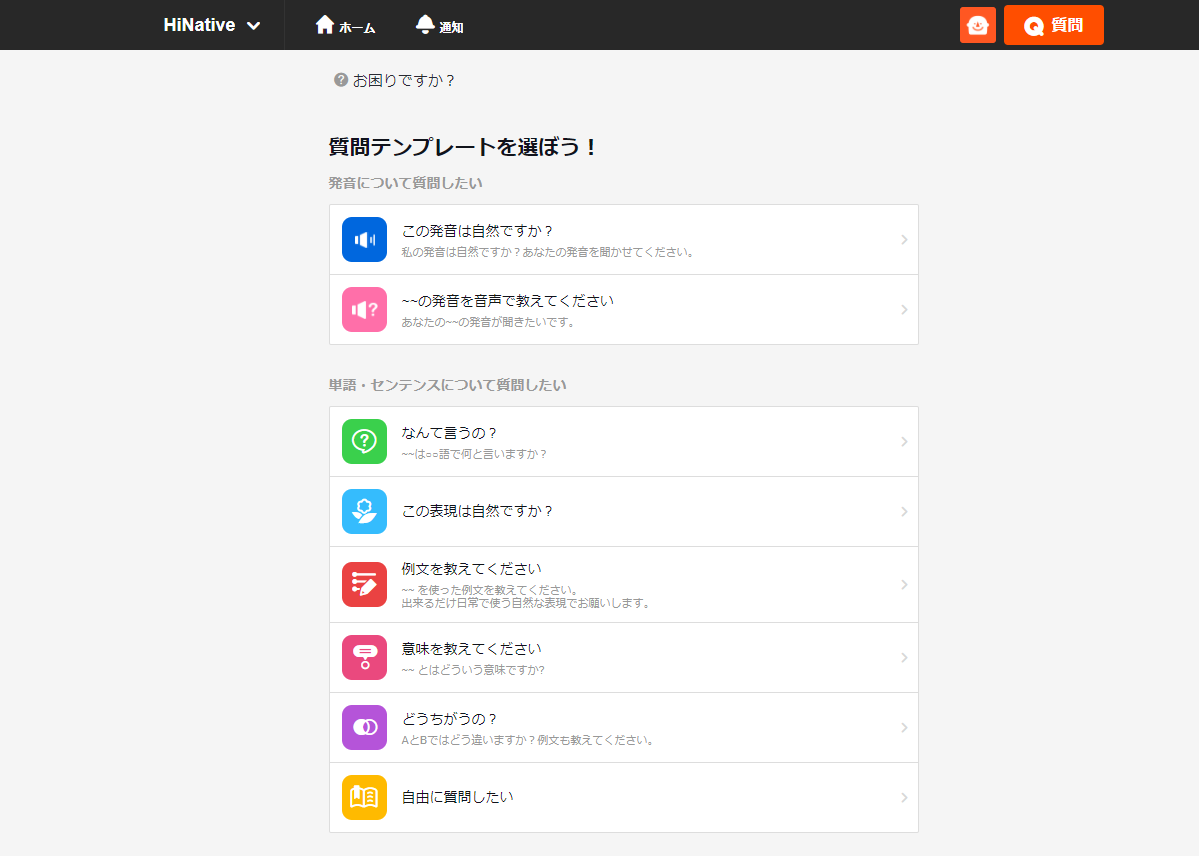Open 通知 notifications in the navigation
Image resolution: width=1199 pixels, height=856 pixels.
point(439,26)
